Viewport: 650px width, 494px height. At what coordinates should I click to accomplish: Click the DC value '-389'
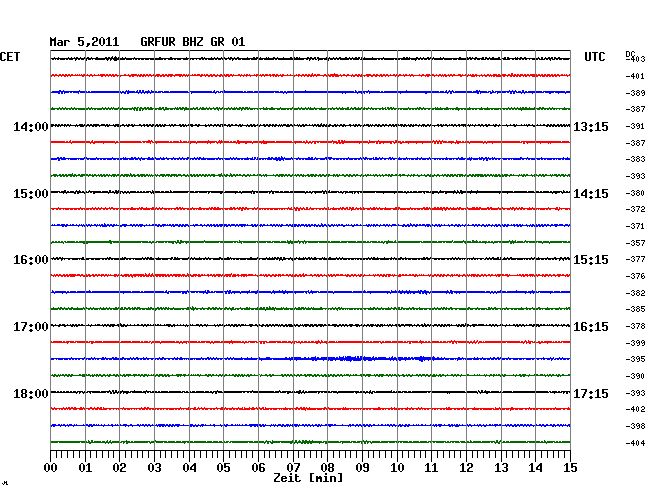[x=635, y=93]
